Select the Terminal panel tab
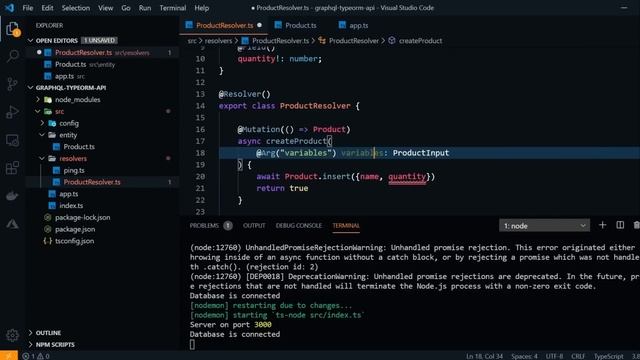Screen dimensions: 640x360 tap(346, 226)
